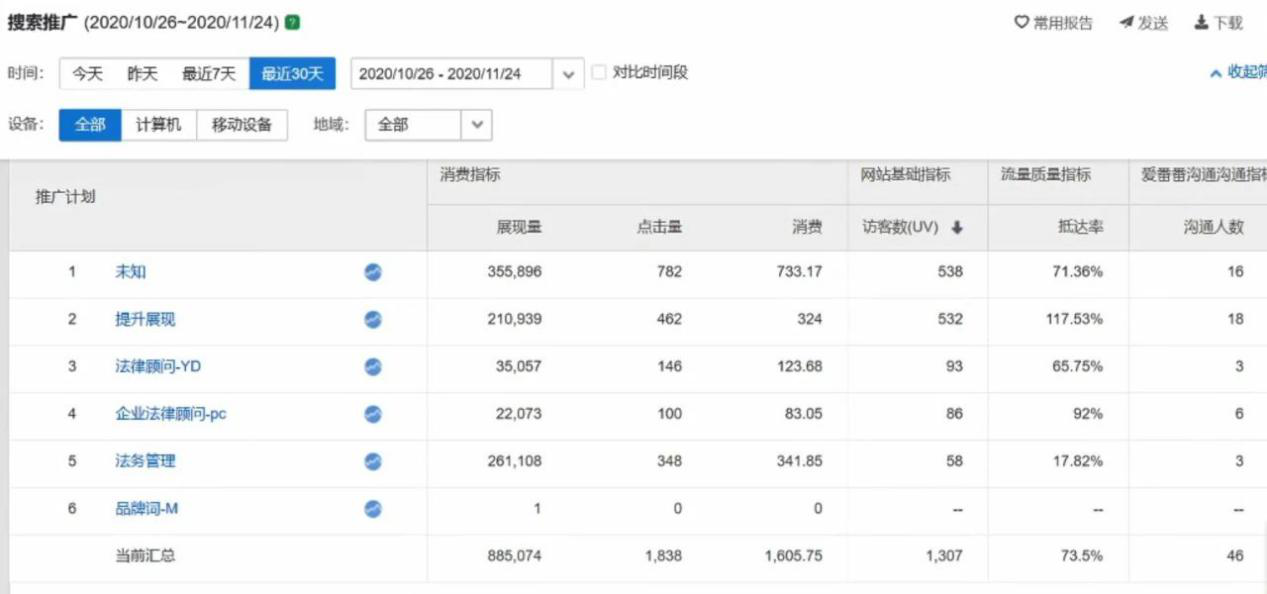Screen dimensions: 1267x594
Task: Open the 提升展现 campaign link
Action: coord(145,319)
